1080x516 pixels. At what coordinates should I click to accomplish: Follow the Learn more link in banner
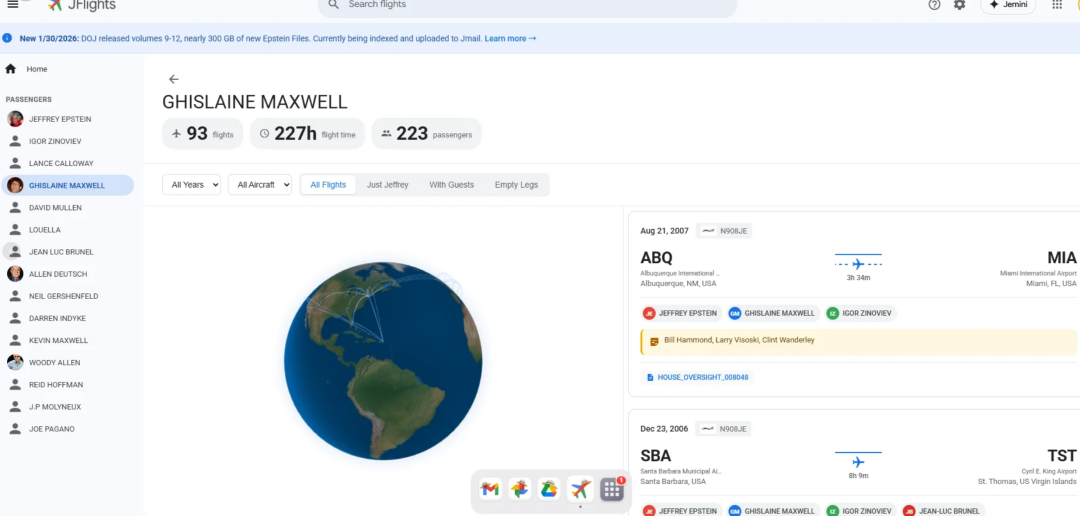tap(510, 39)
